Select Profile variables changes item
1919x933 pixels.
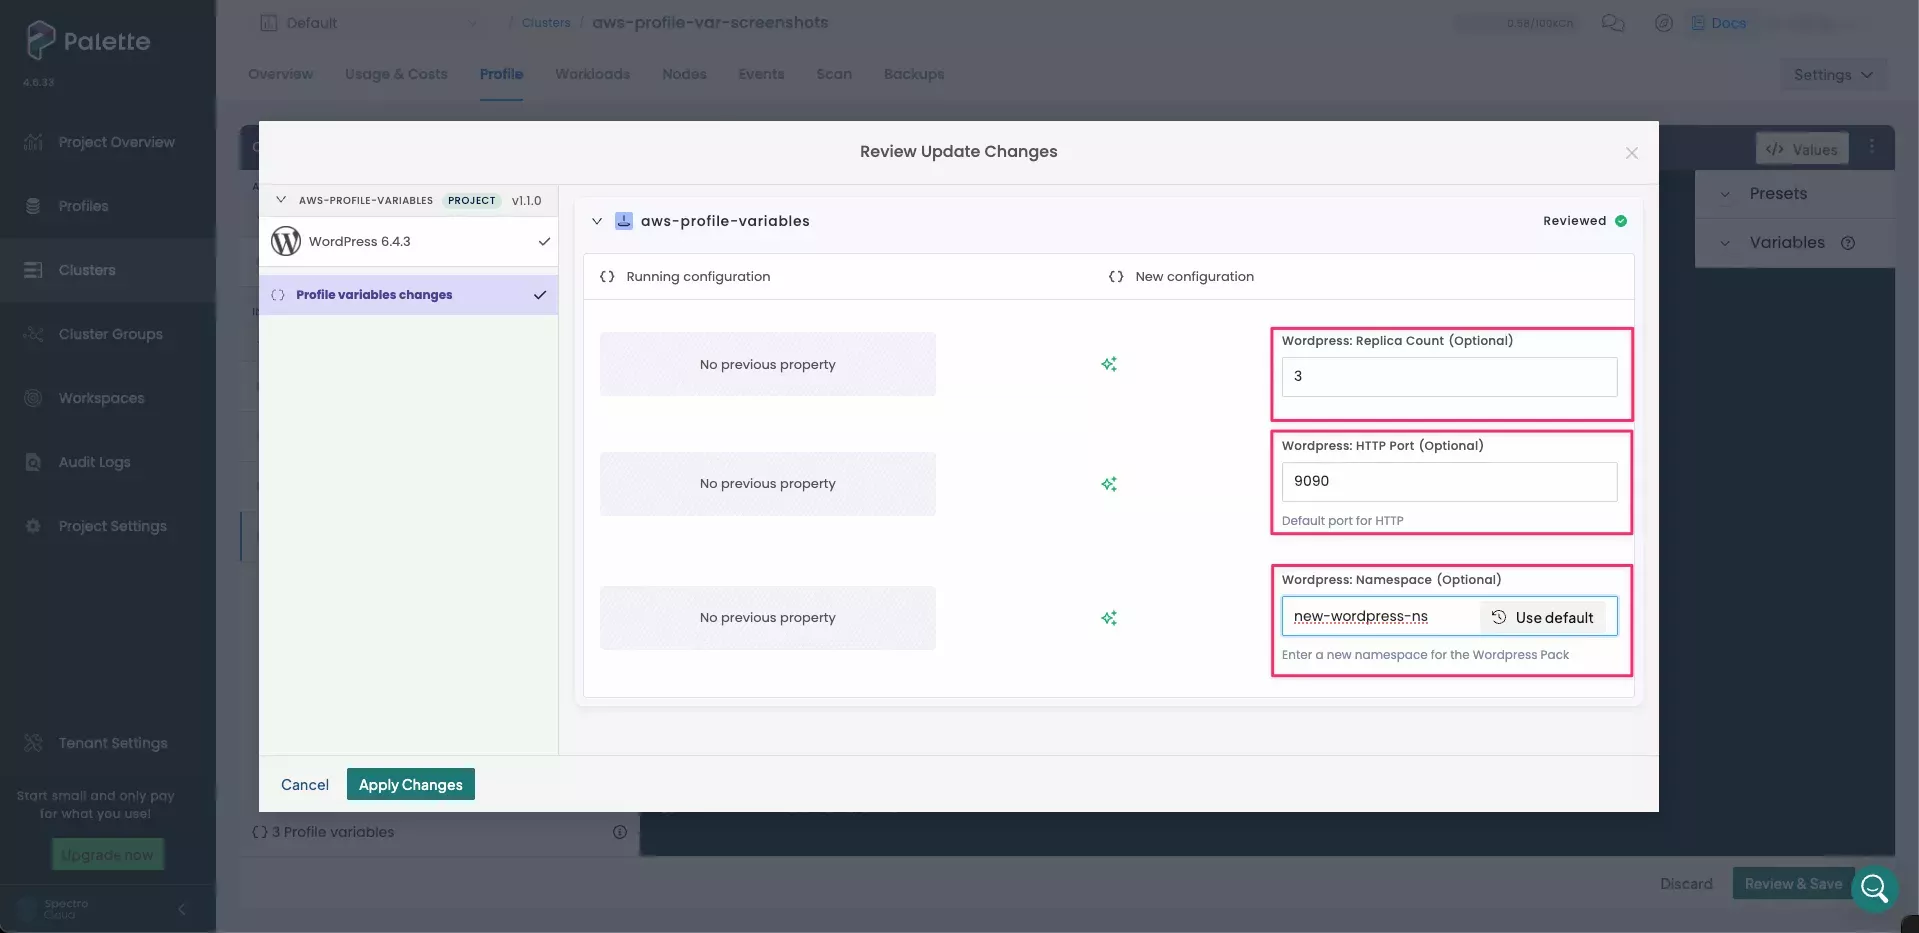374,295
